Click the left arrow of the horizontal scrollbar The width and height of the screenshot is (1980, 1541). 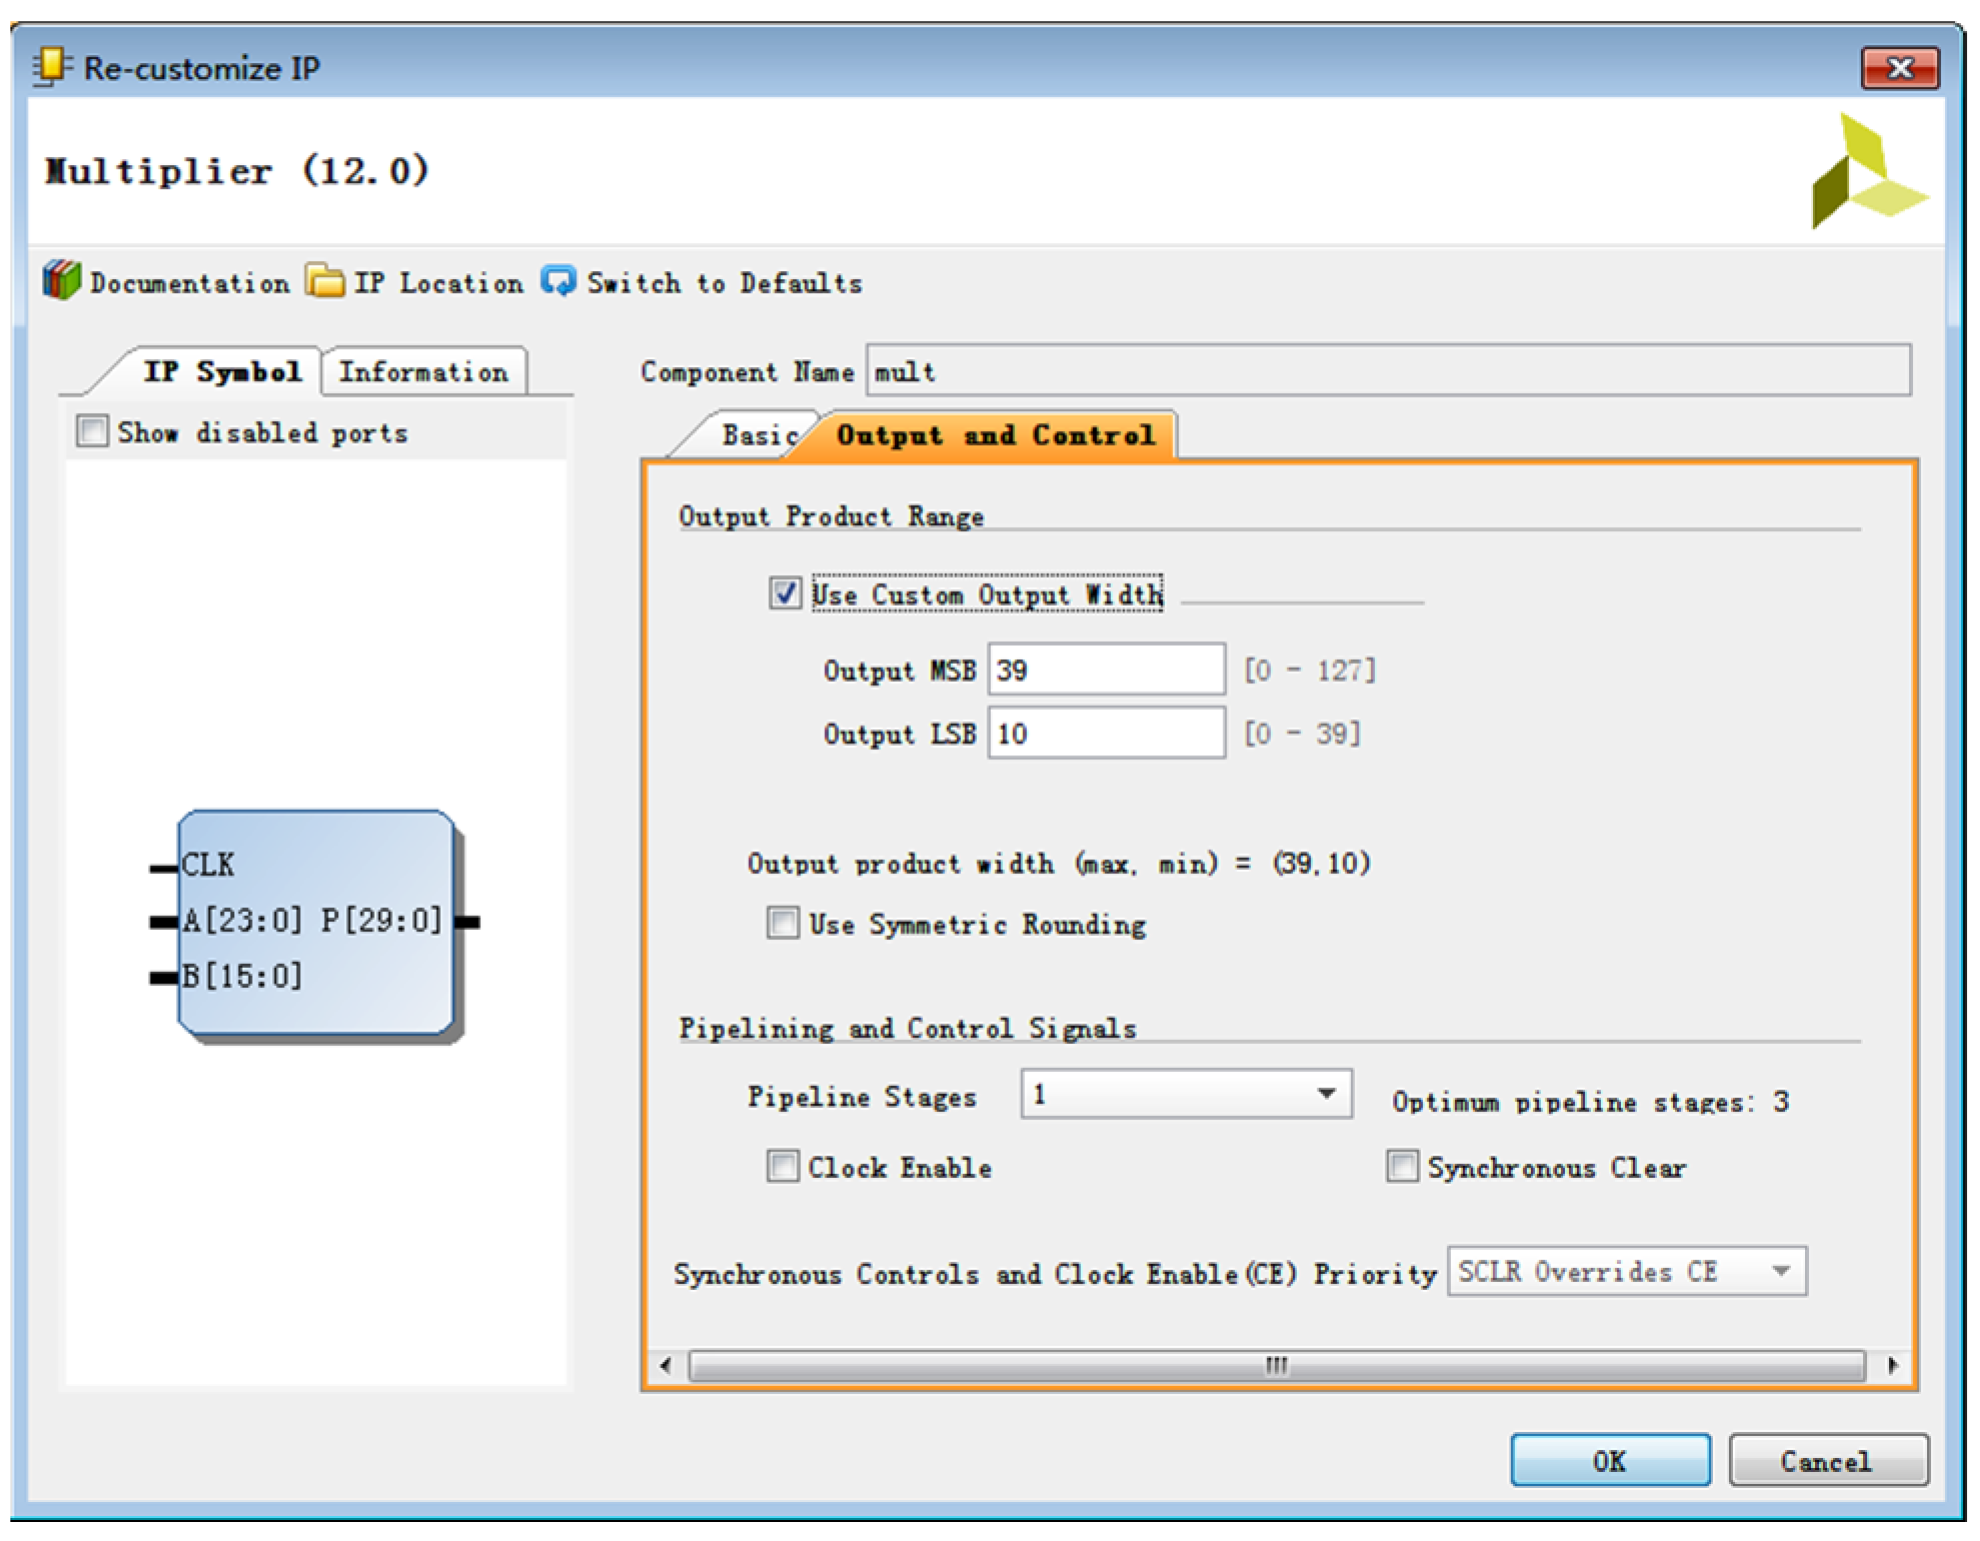tap(666, 1365)
